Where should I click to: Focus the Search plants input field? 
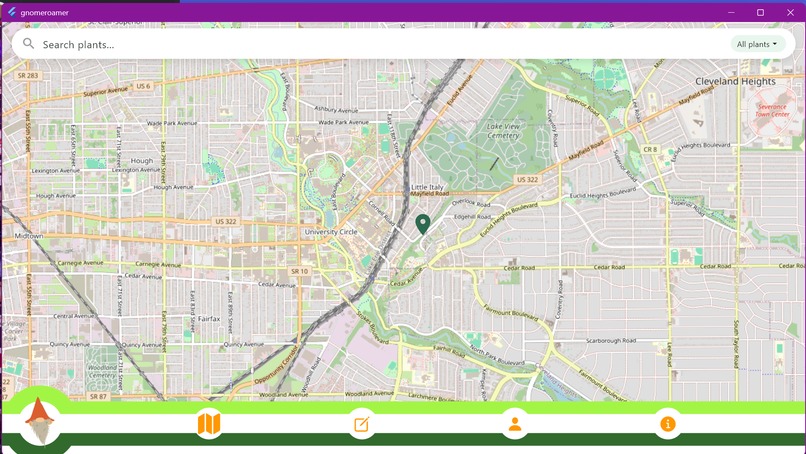[404, 44]
